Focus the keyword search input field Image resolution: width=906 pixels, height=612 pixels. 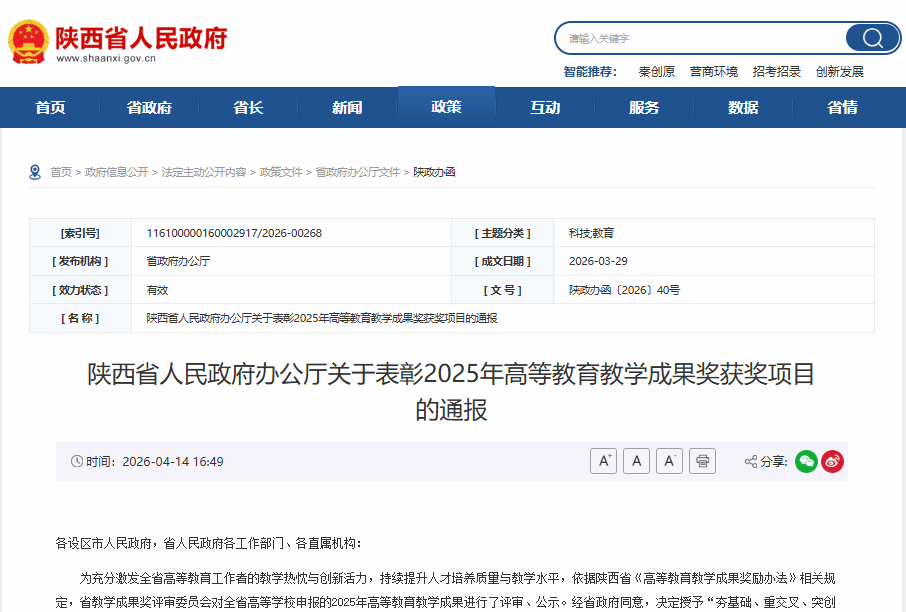pyautogui.click(x=700, y=38)
